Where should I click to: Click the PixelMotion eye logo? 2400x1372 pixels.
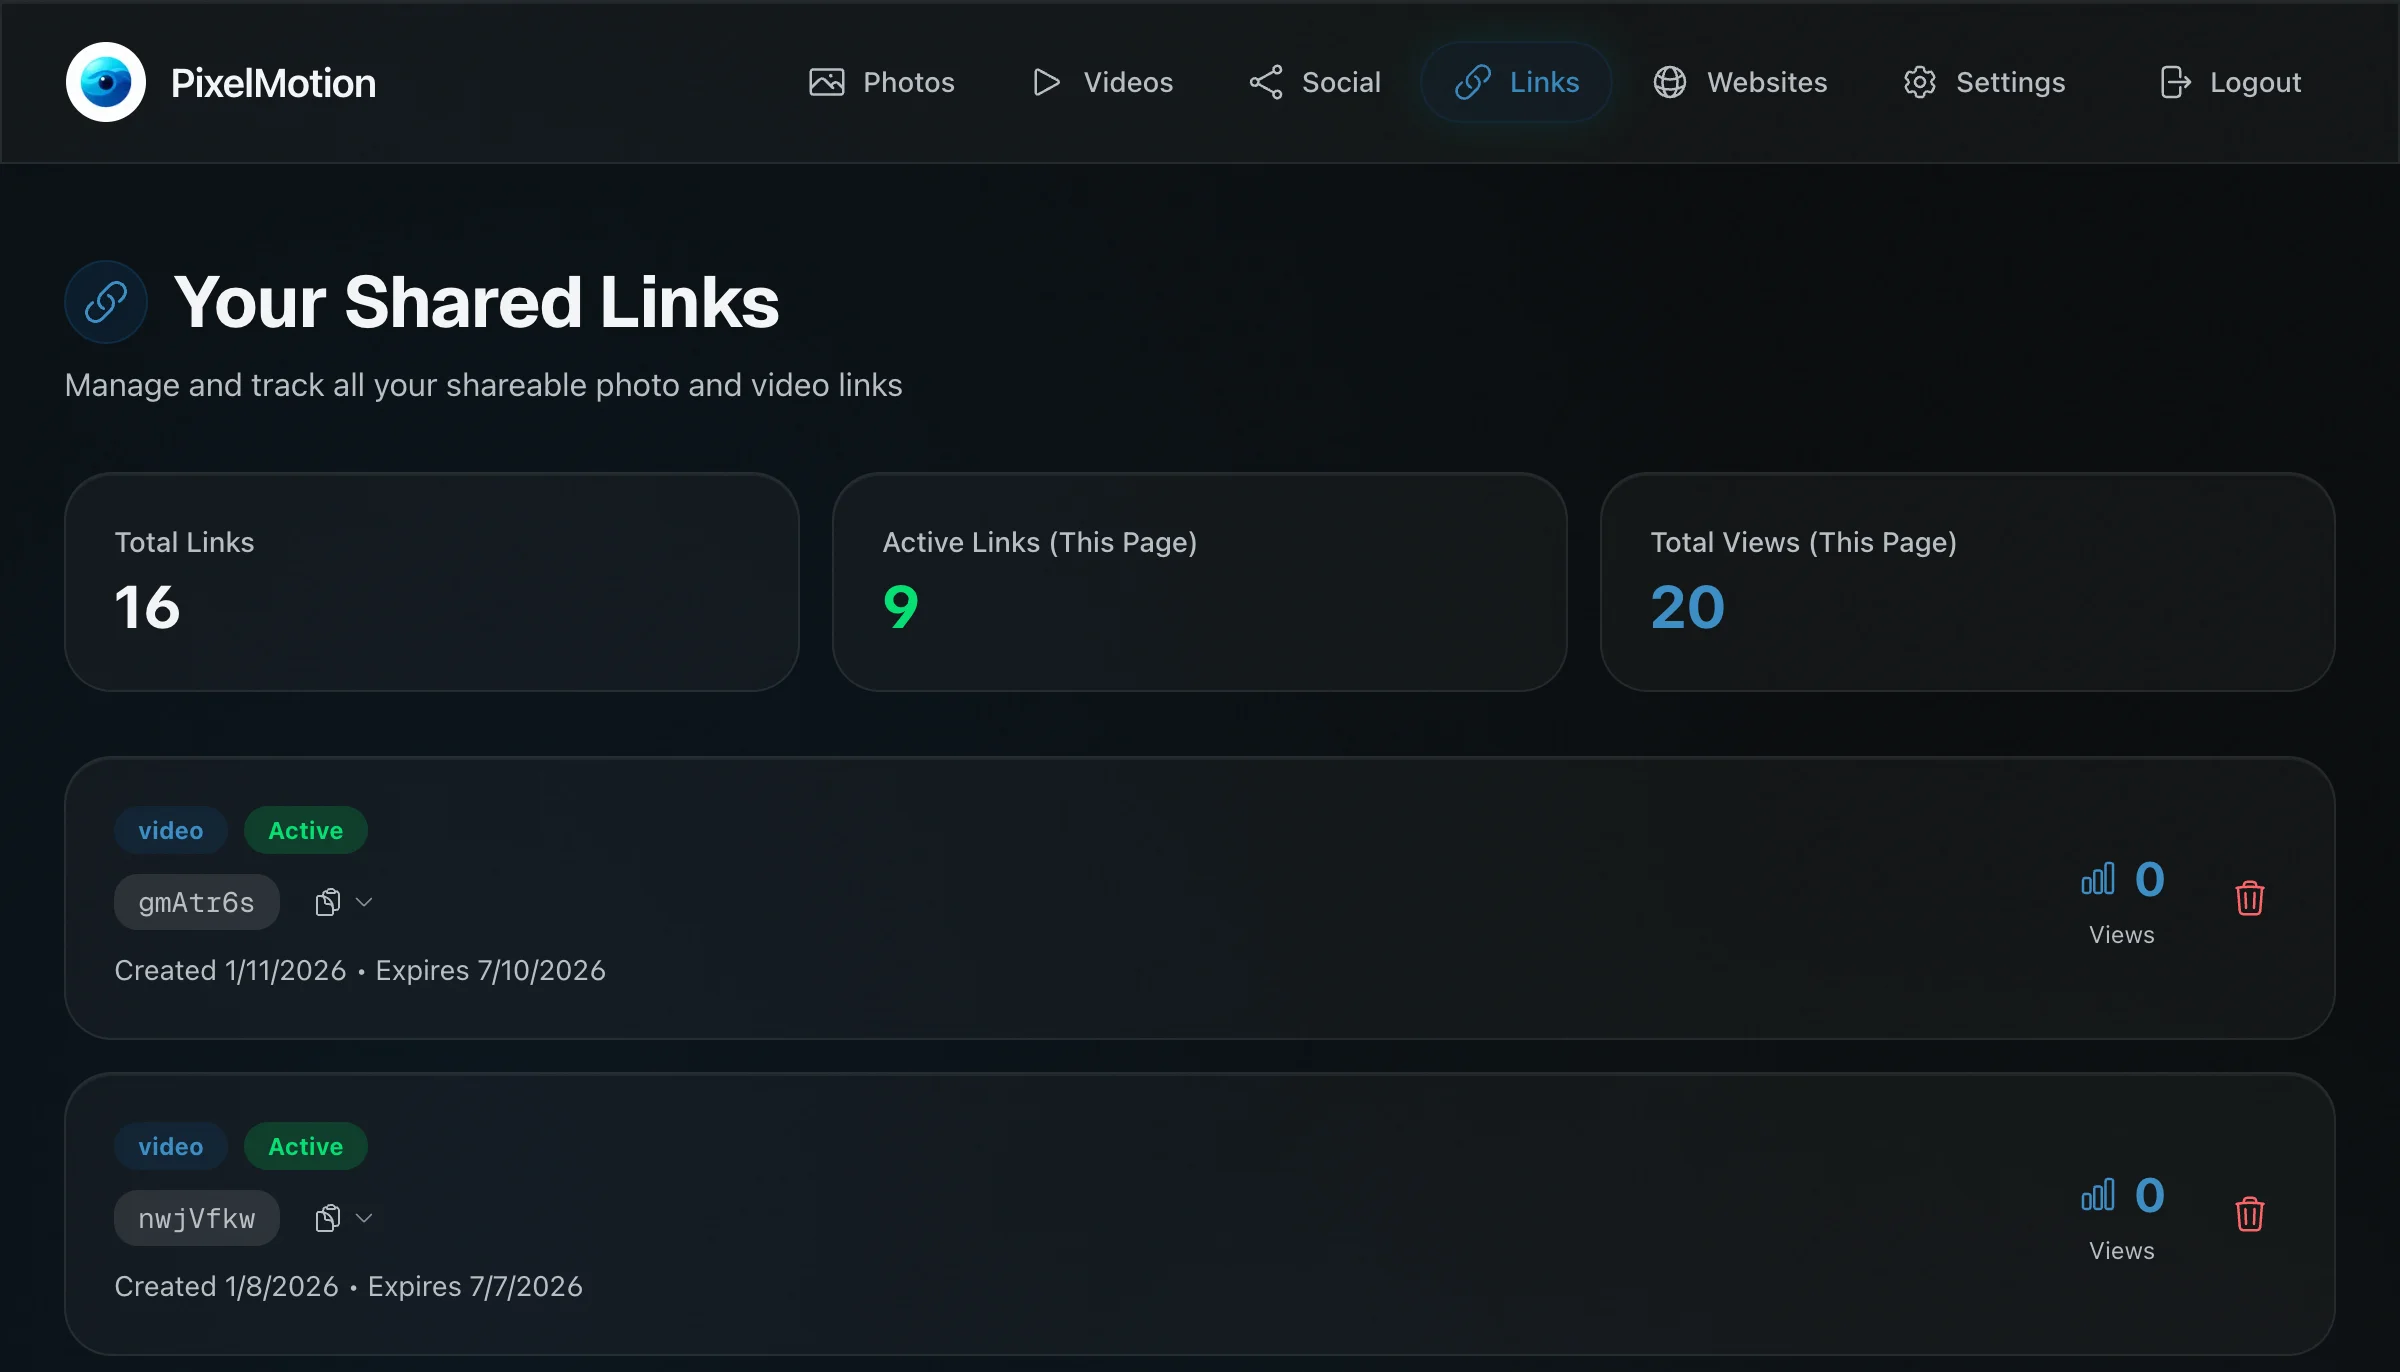(105, 81)
